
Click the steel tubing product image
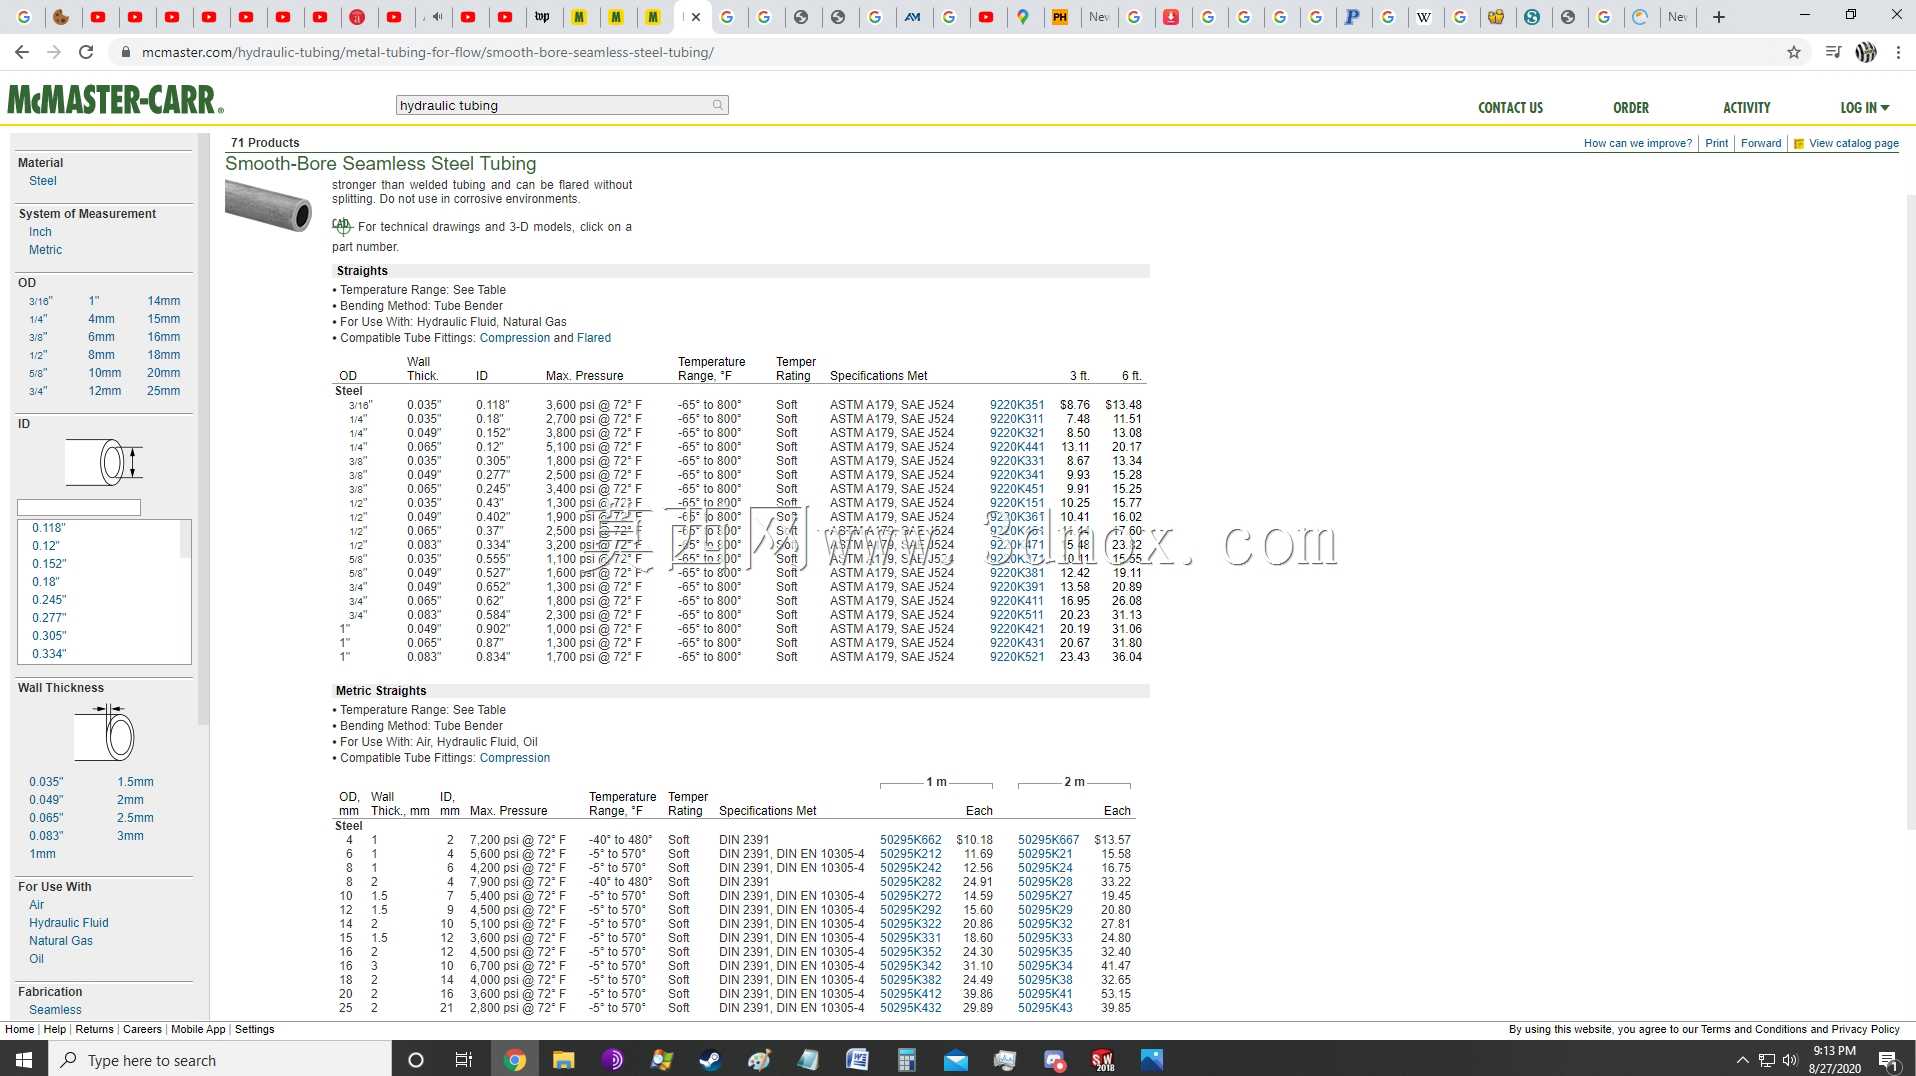pyautogui.click(x=268, y=206)
